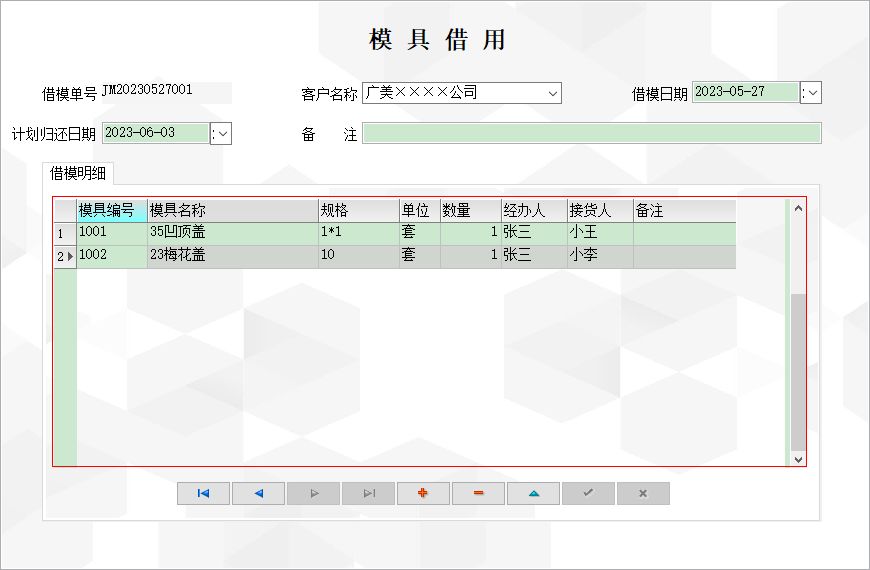Click 小王 in the 接货人 column
The width and height of the screenshot is (870, 570).
pyautogui.click(x=600, y=234)
